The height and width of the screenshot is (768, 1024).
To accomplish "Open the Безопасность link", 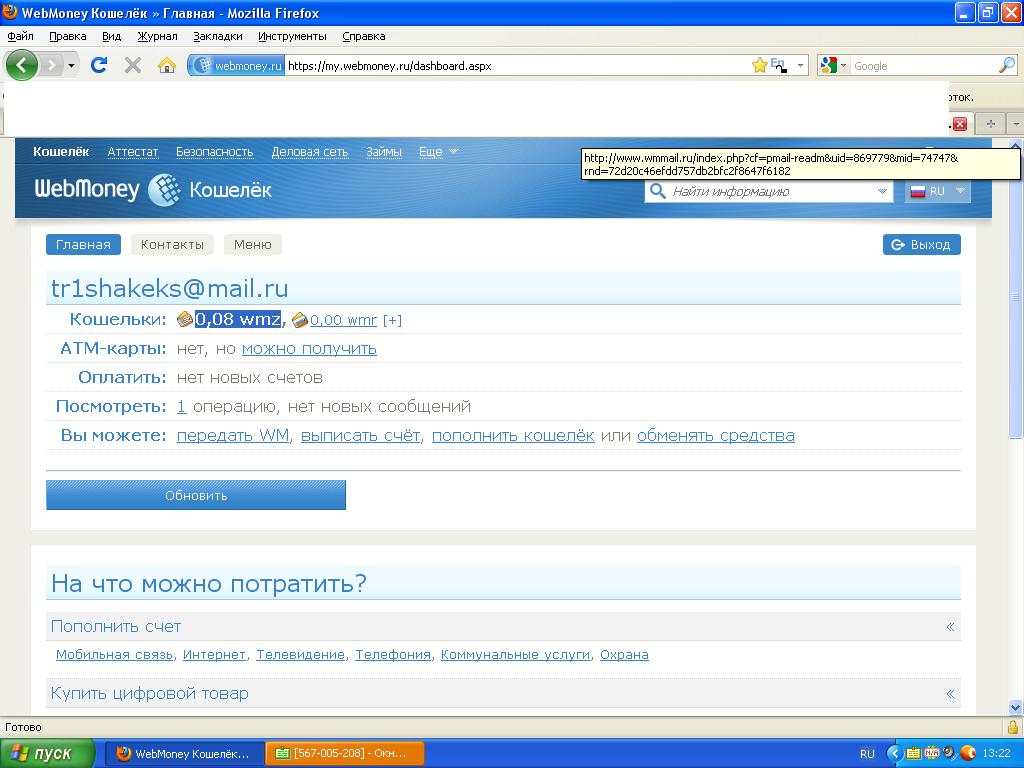I will (x=214, y=152).
